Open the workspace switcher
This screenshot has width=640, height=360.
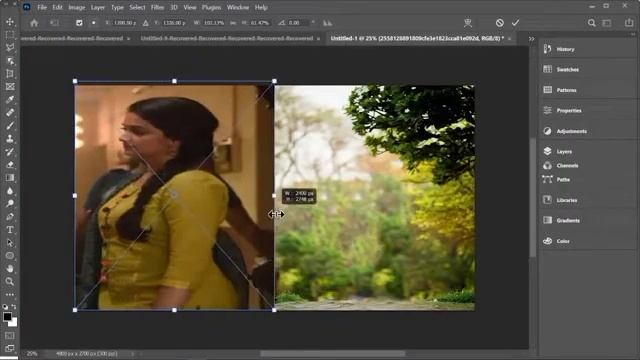607,23
